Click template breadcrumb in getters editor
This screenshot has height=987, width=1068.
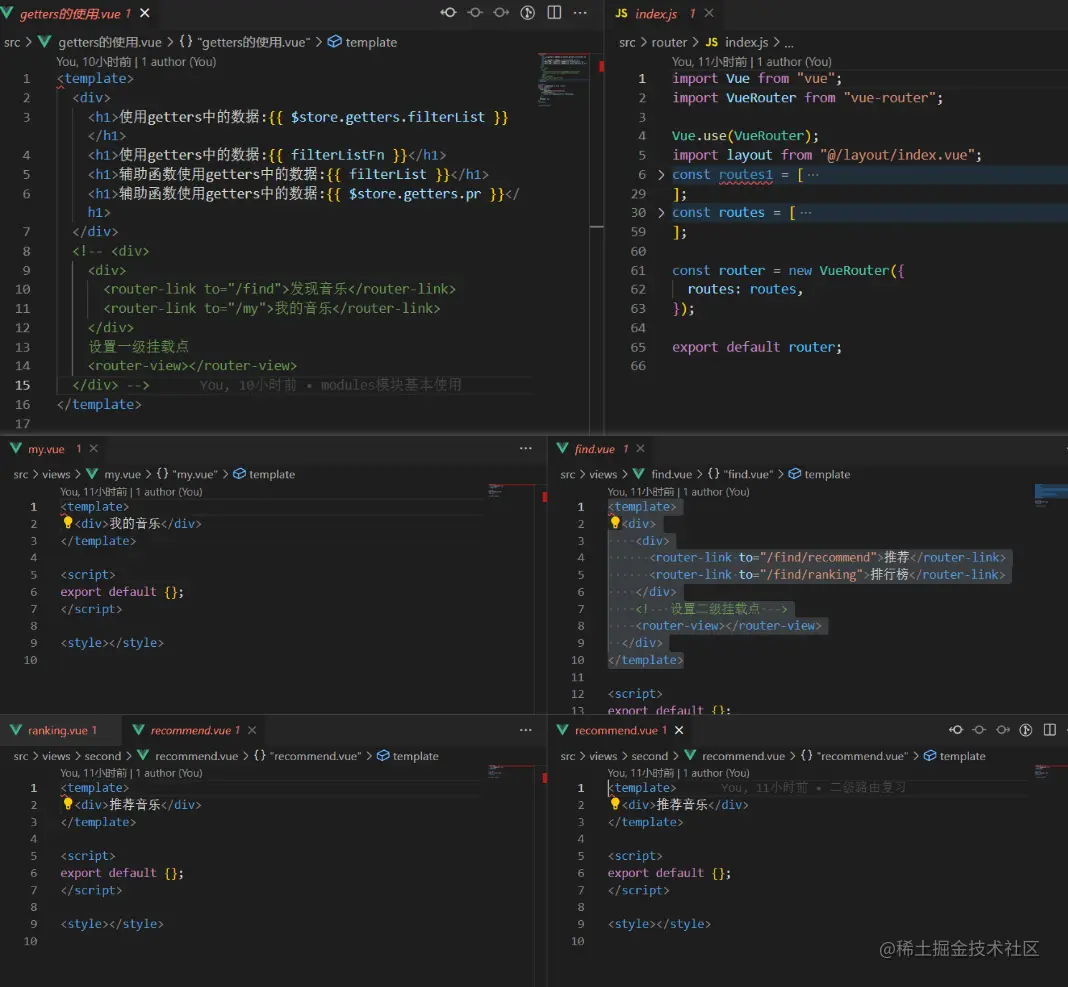click(x=371, y=42)
